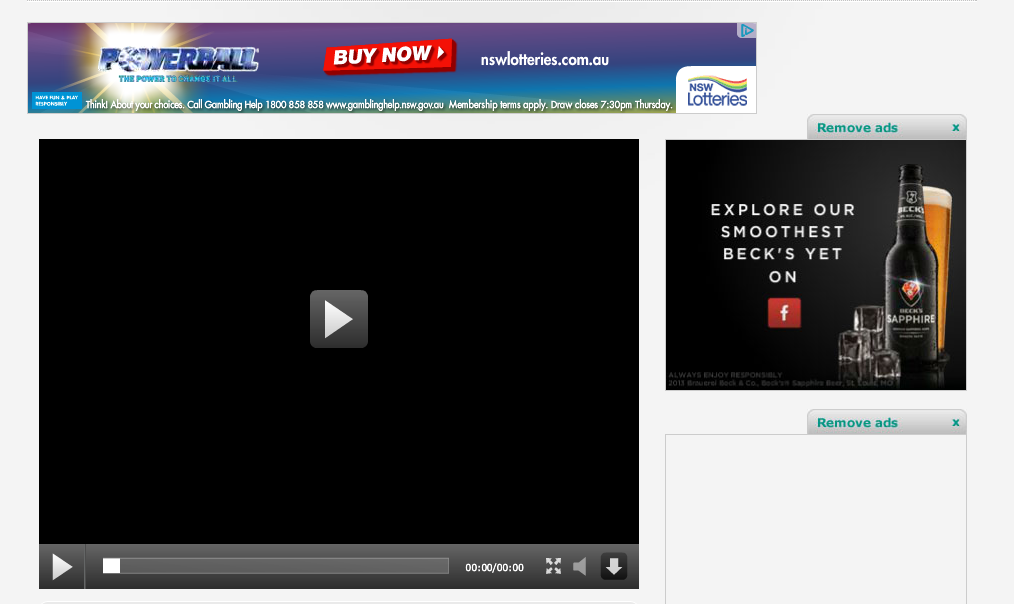Click the middle of the video progress track
Screen dimensions: 1014x604
tap(275, 566)
